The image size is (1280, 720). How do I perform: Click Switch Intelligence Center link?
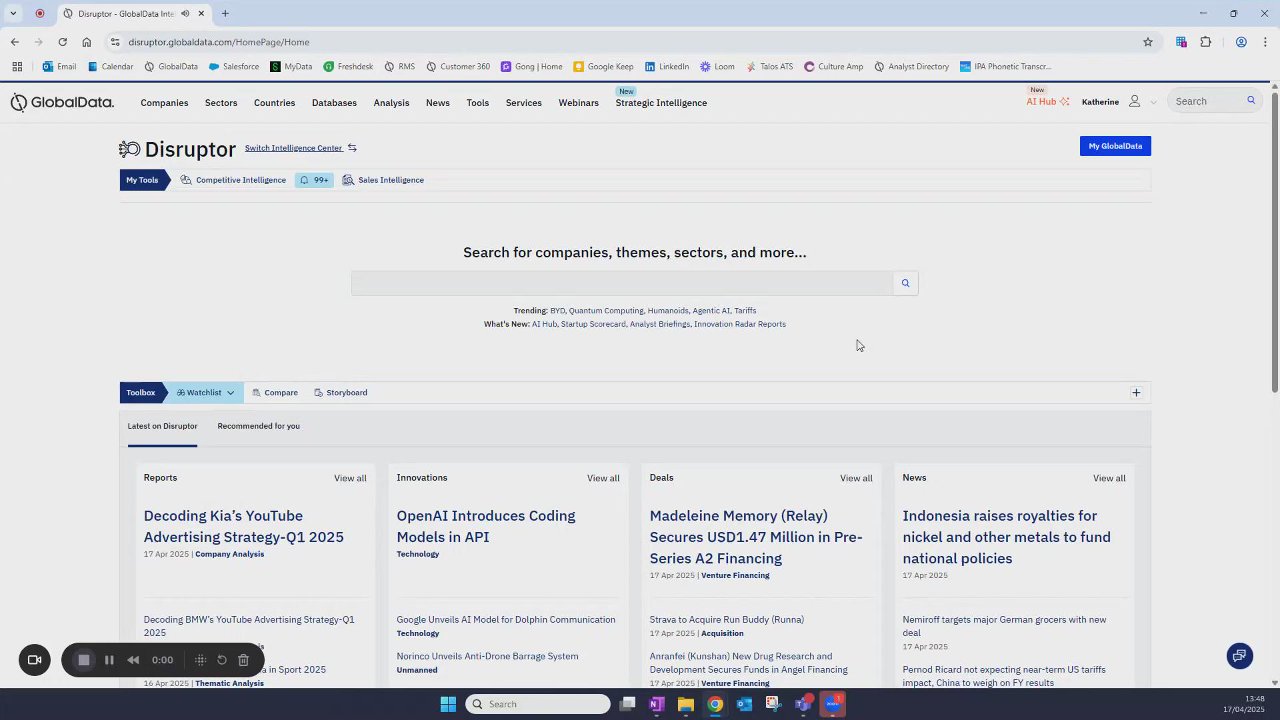[293, 148]
